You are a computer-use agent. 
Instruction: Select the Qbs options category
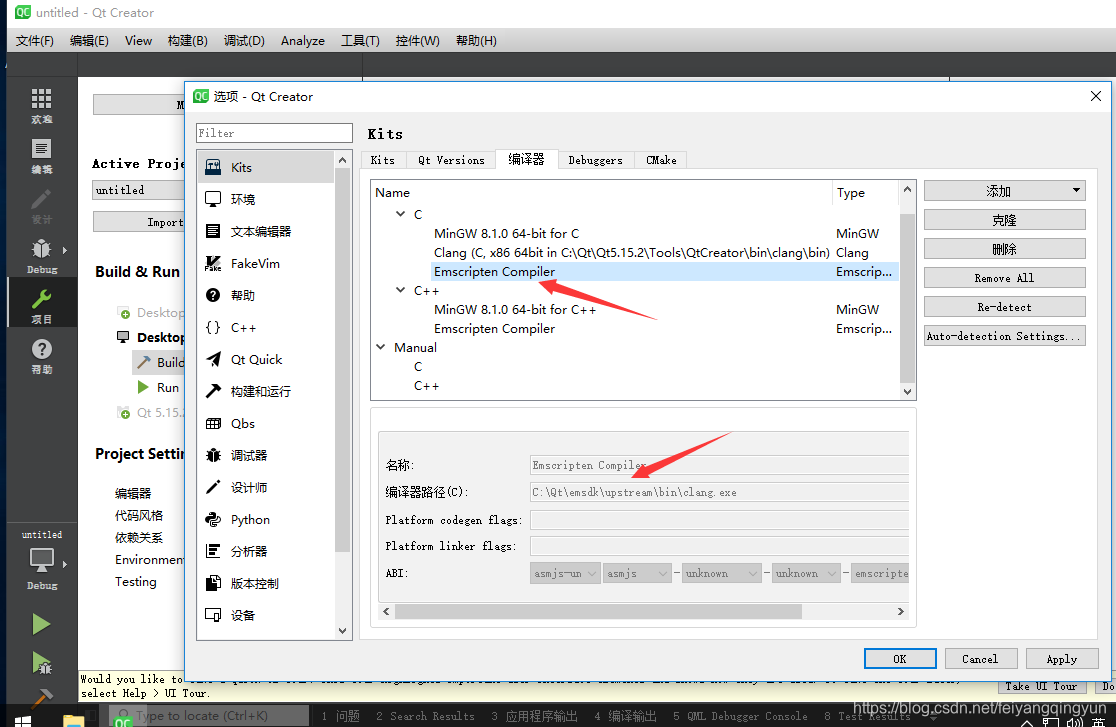pyautogui.click(x=243, y=424)
